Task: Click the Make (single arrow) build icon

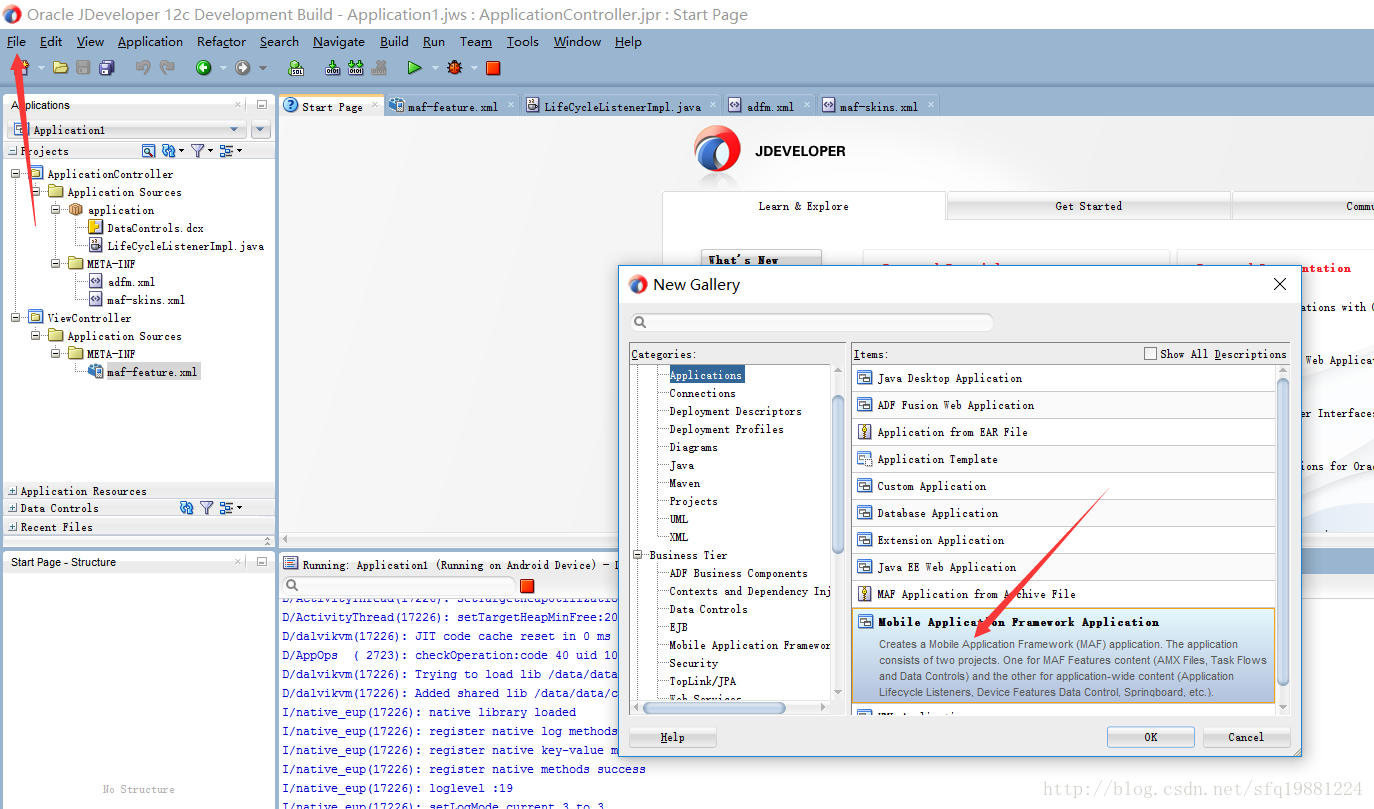Action: coord(333,68)
